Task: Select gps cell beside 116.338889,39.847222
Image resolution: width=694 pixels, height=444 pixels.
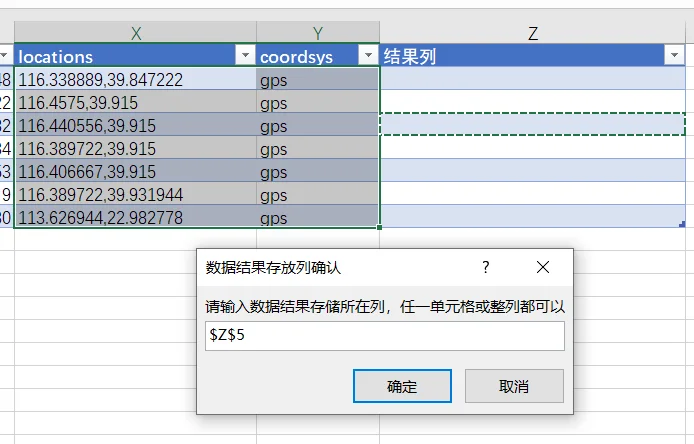Action: pos(318,78)
